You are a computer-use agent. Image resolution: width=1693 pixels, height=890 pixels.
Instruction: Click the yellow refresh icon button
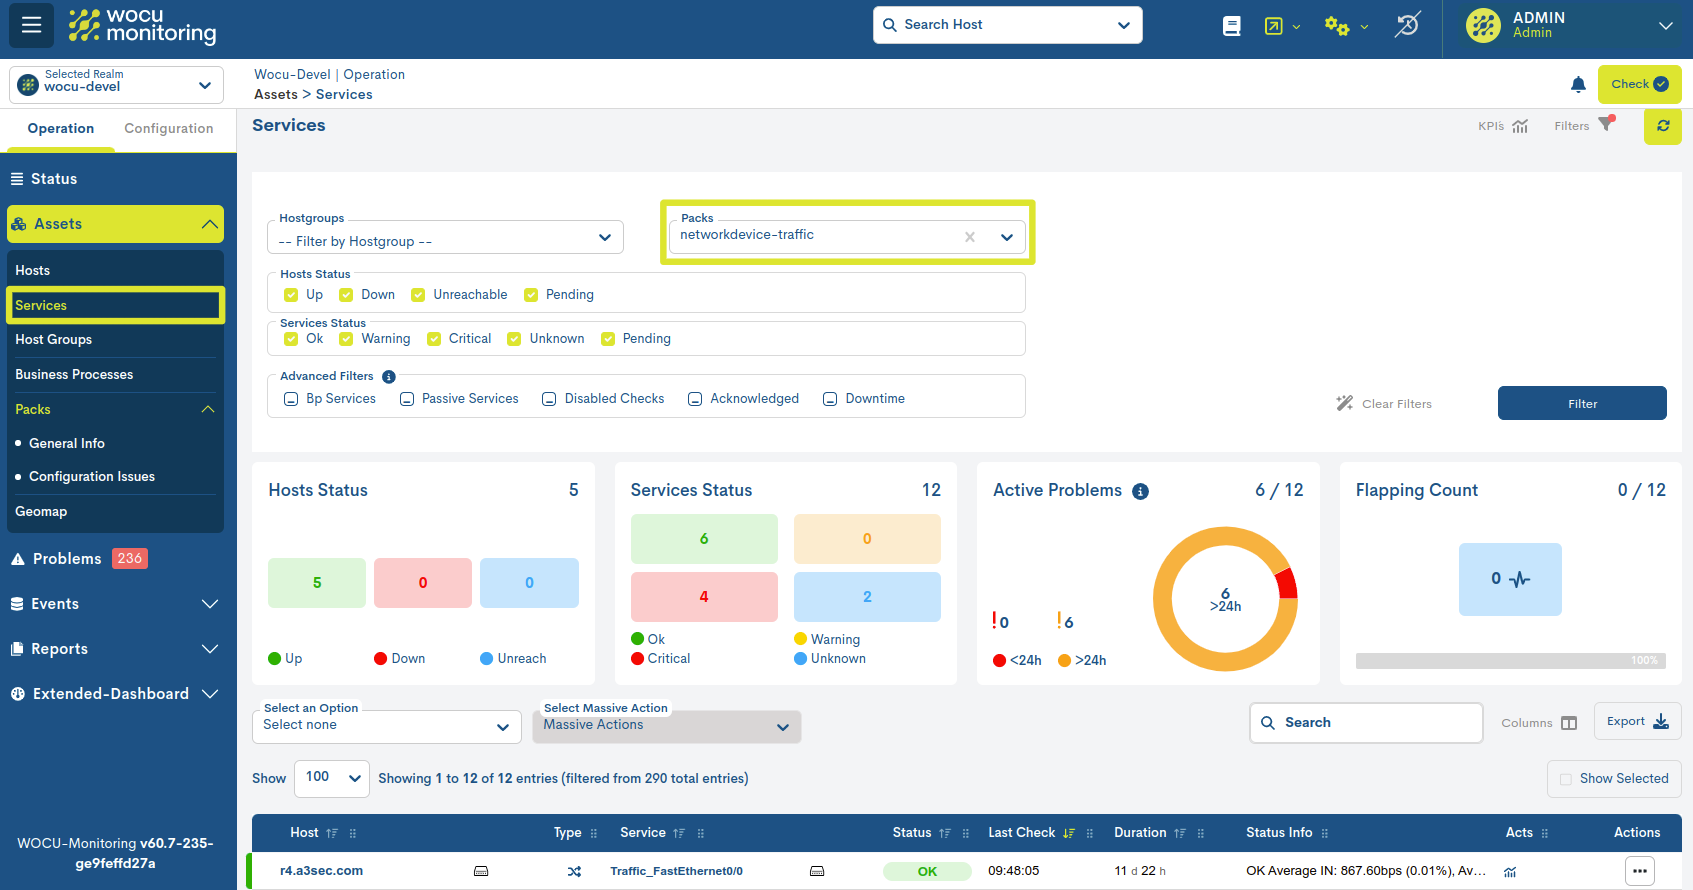point(1662,126)
